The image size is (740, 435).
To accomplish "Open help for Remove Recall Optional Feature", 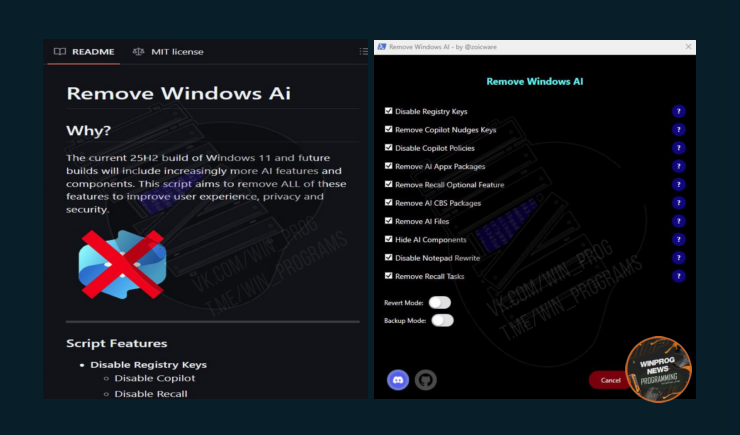I will 679,184.
